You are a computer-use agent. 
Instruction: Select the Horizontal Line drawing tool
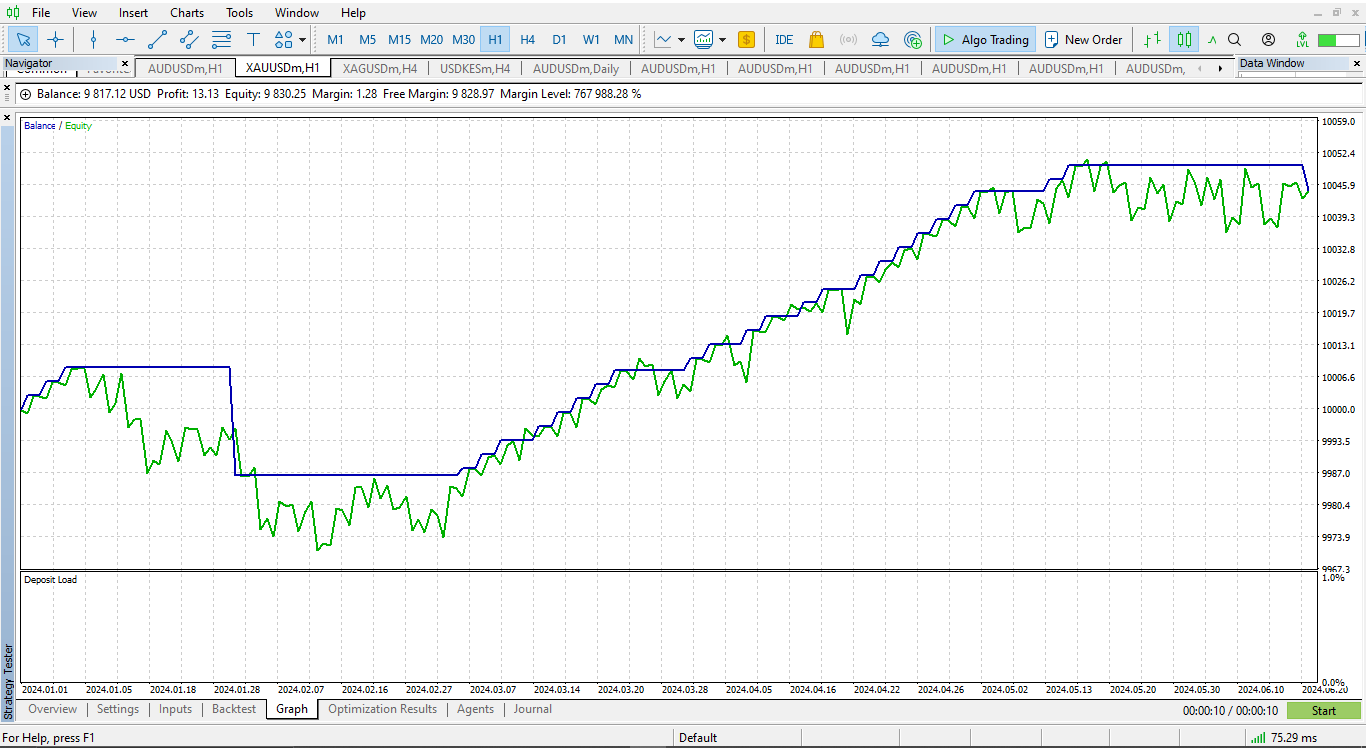click(125, 40)
